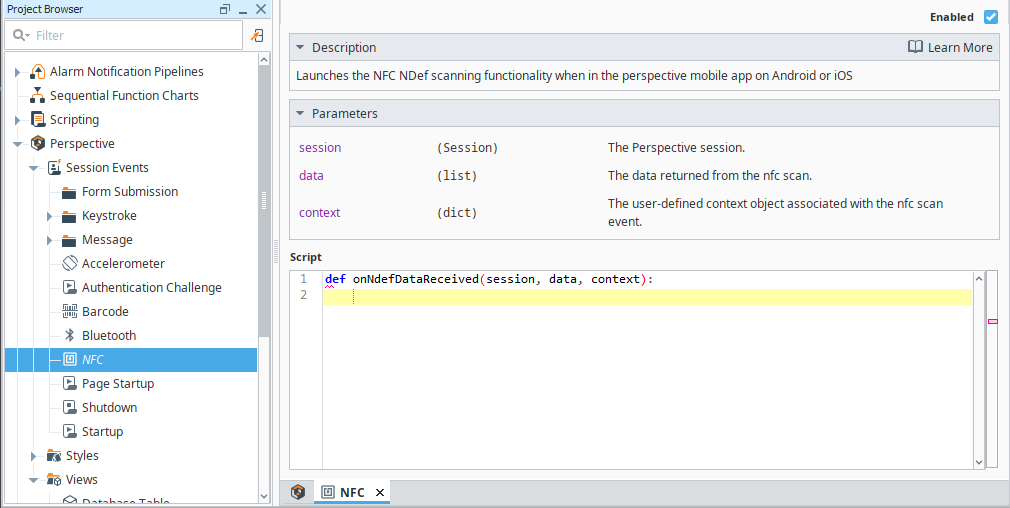This screenshot has height=508, width=1010.
Task: Collapse the Session Events node
Action: [x=33, y=168]
